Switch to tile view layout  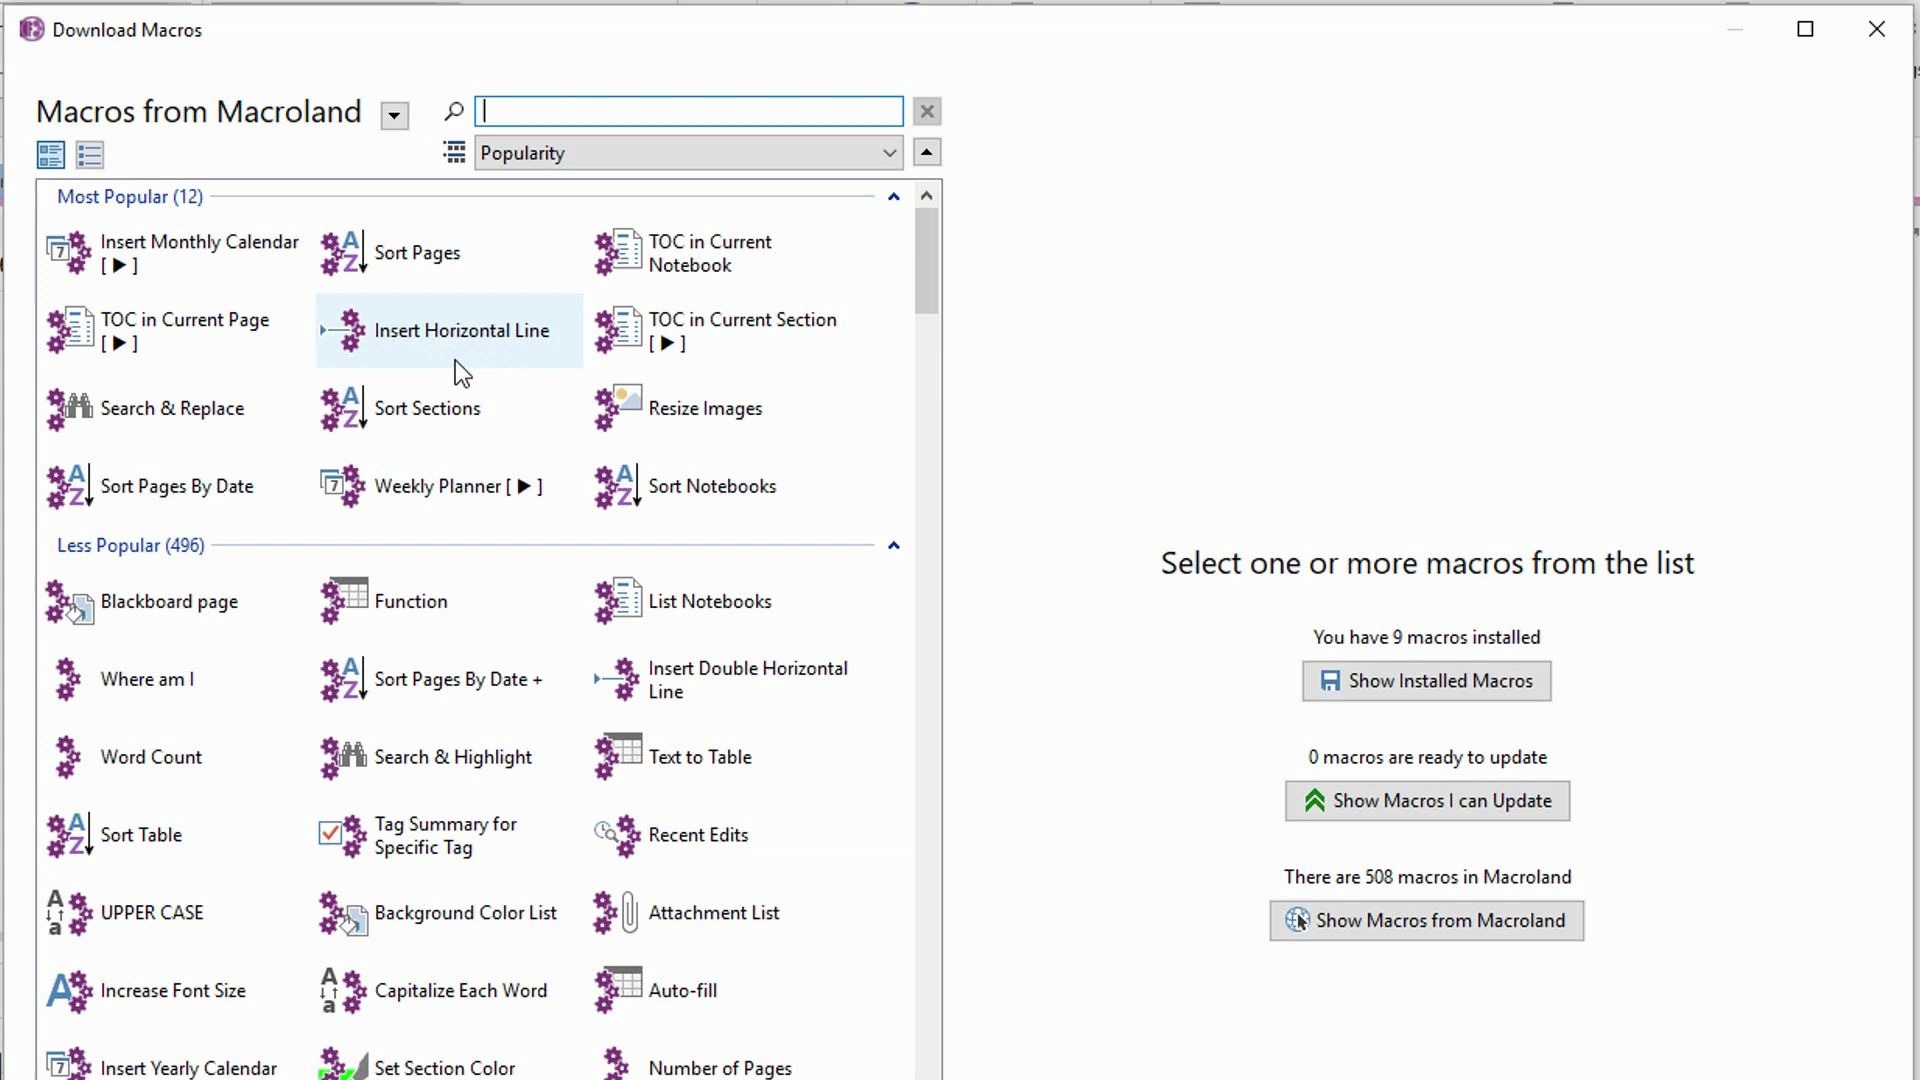tap(51, 155)
